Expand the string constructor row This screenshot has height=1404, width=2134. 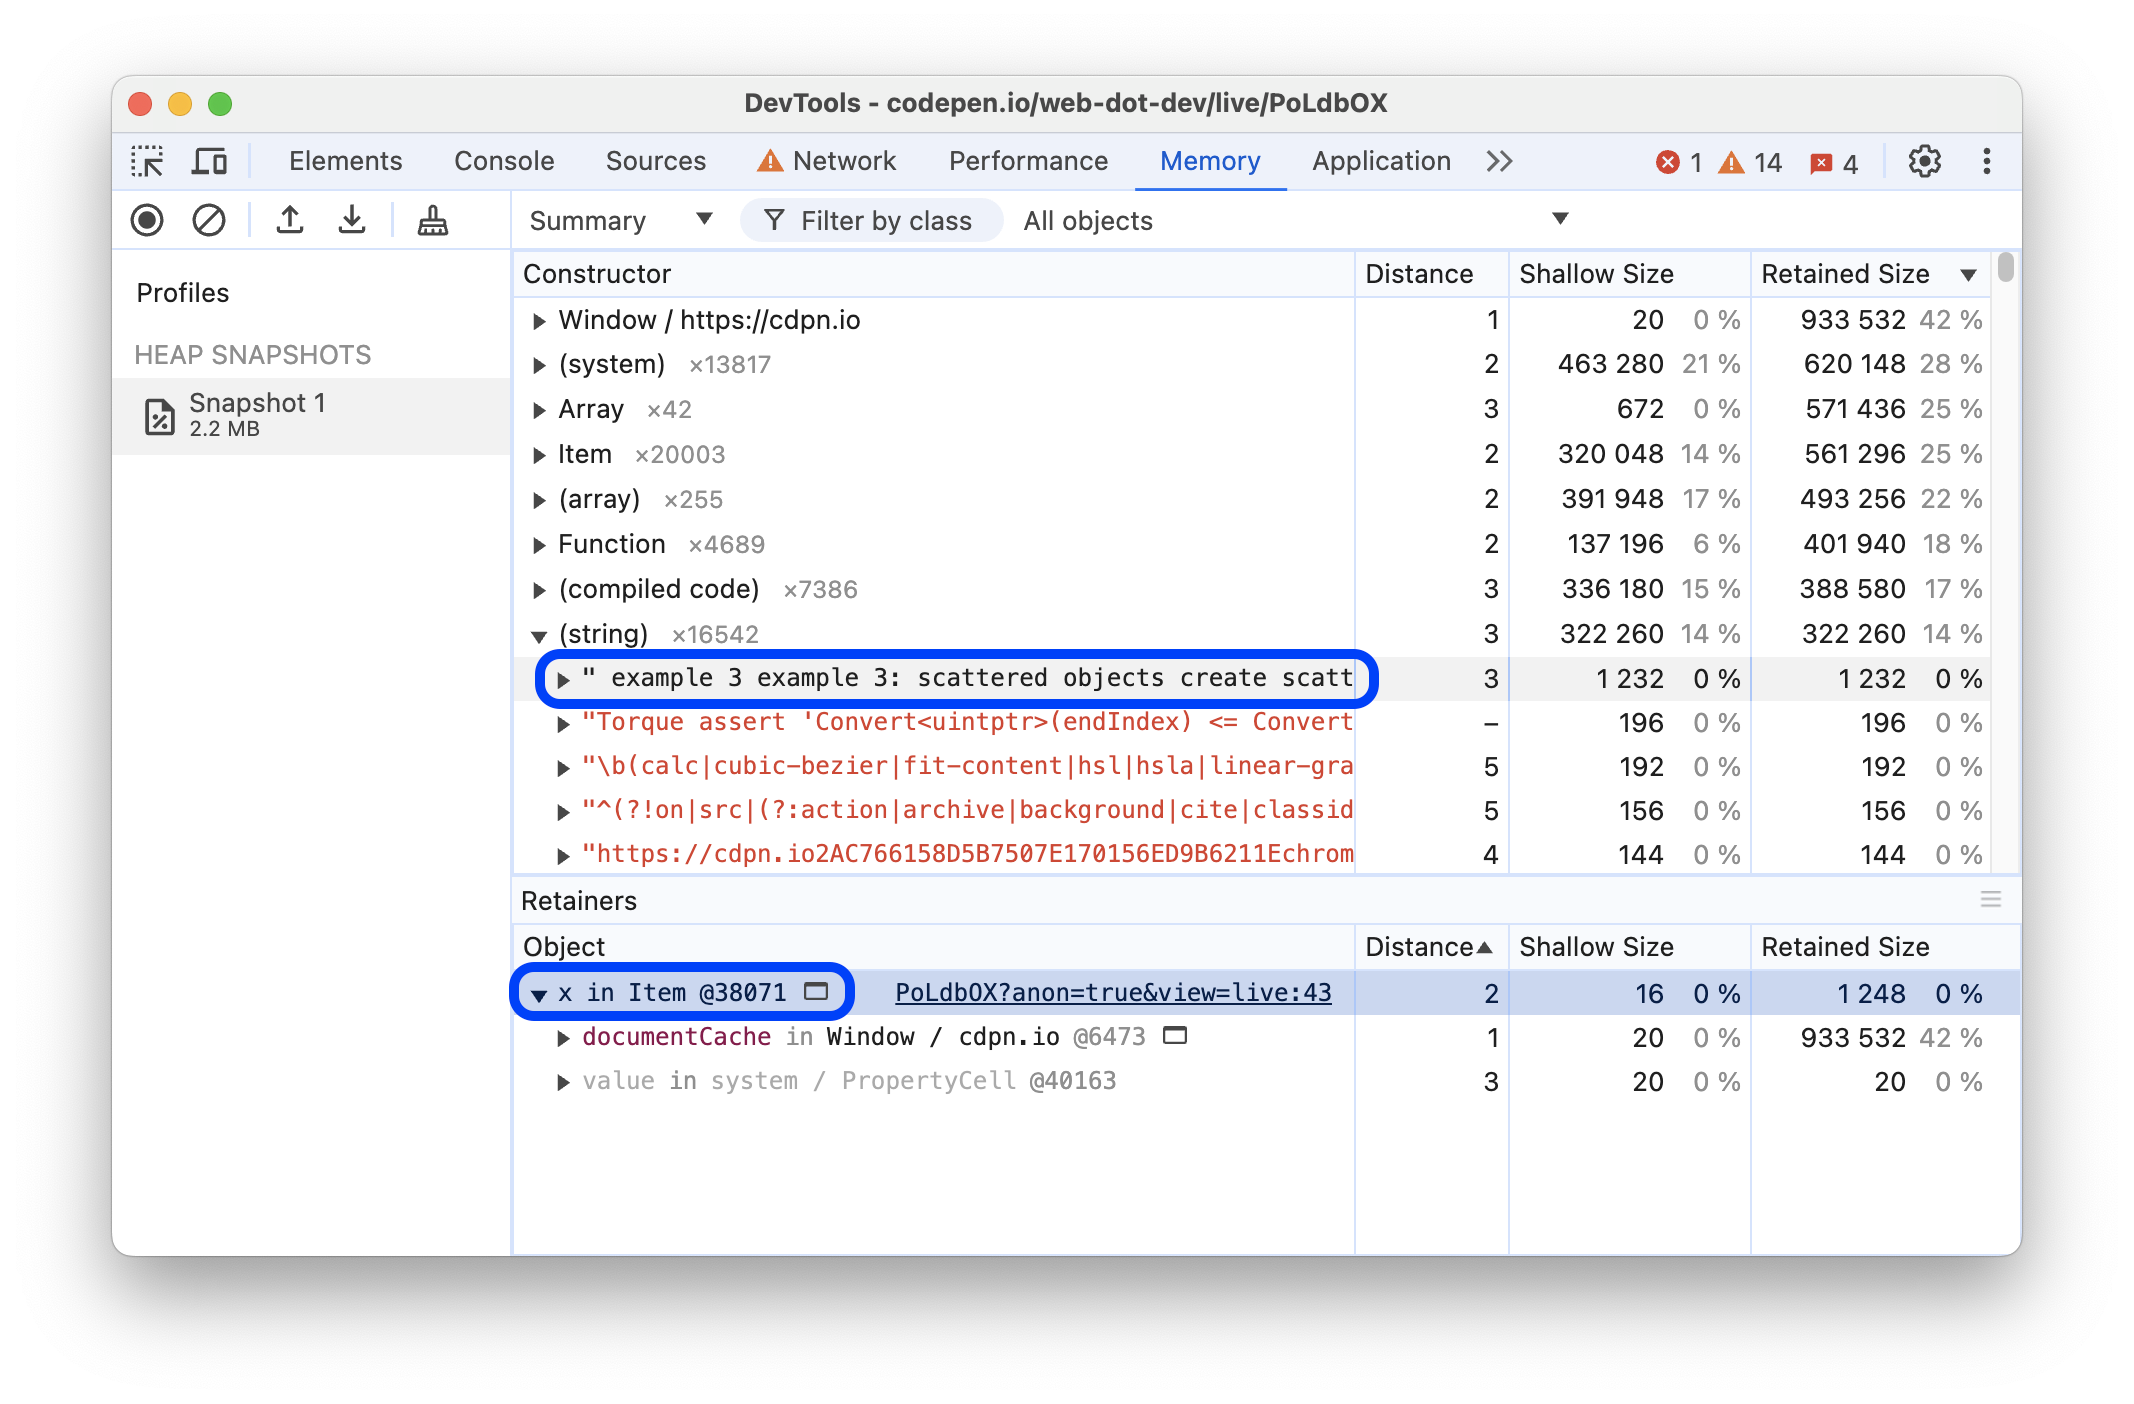point(537,635)
